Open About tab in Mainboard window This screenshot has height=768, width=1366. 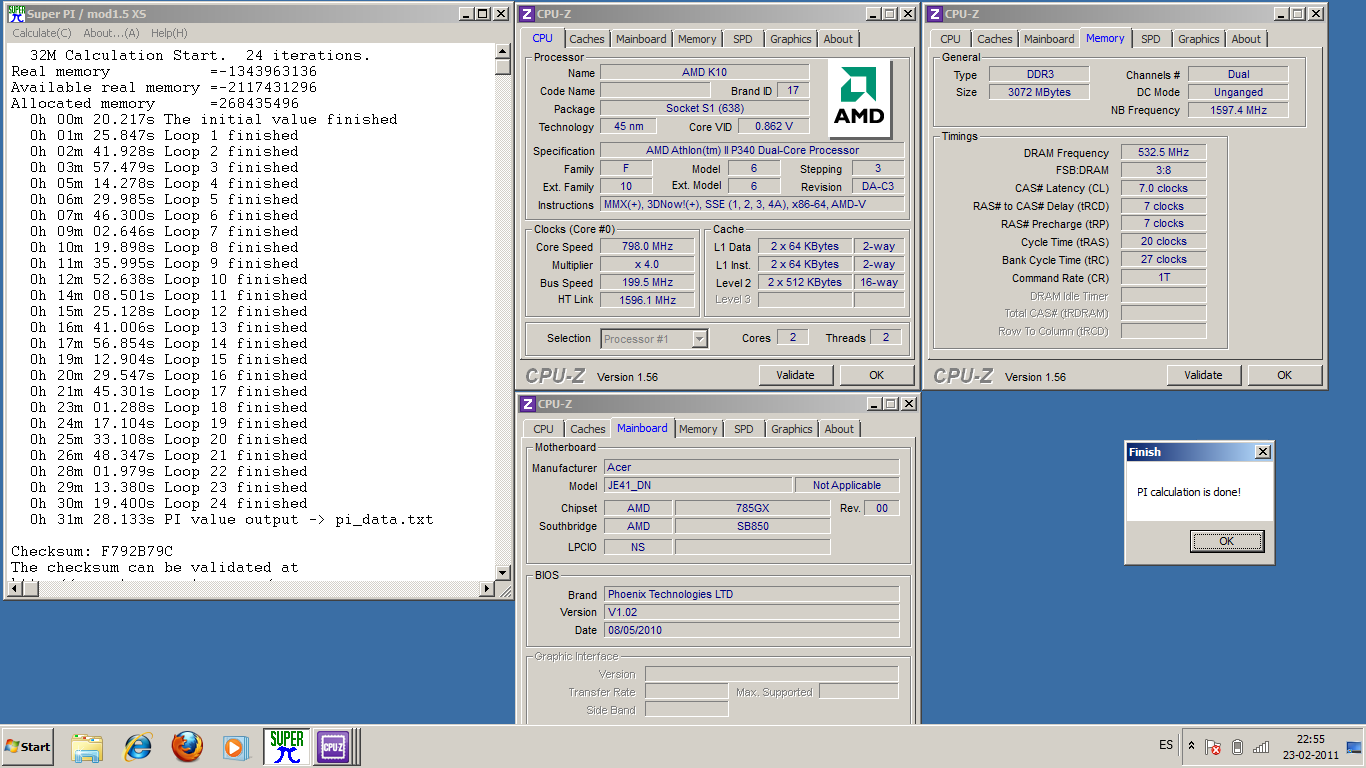839,429
